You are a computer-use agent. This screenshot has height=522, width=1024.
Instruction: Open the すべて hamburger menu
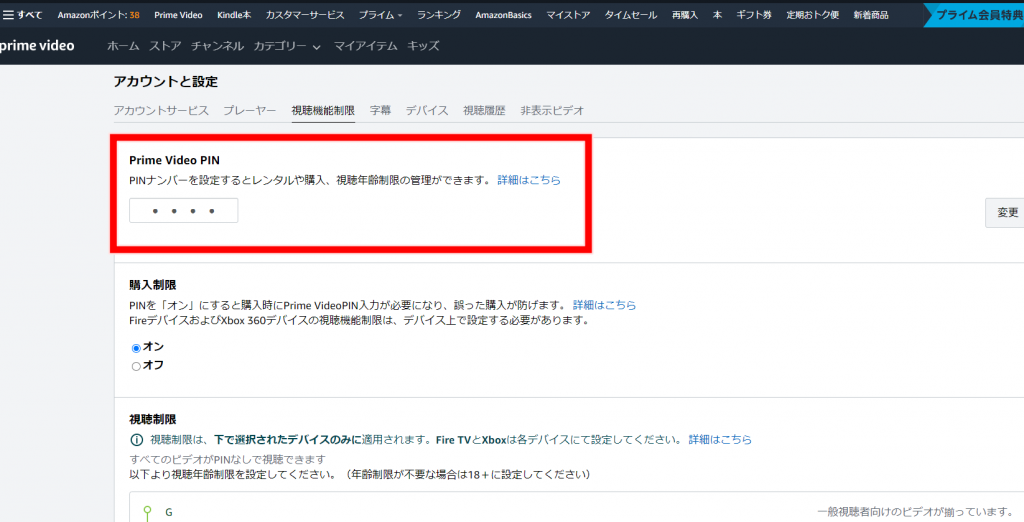pyautogui.click(x=22, y=15)
